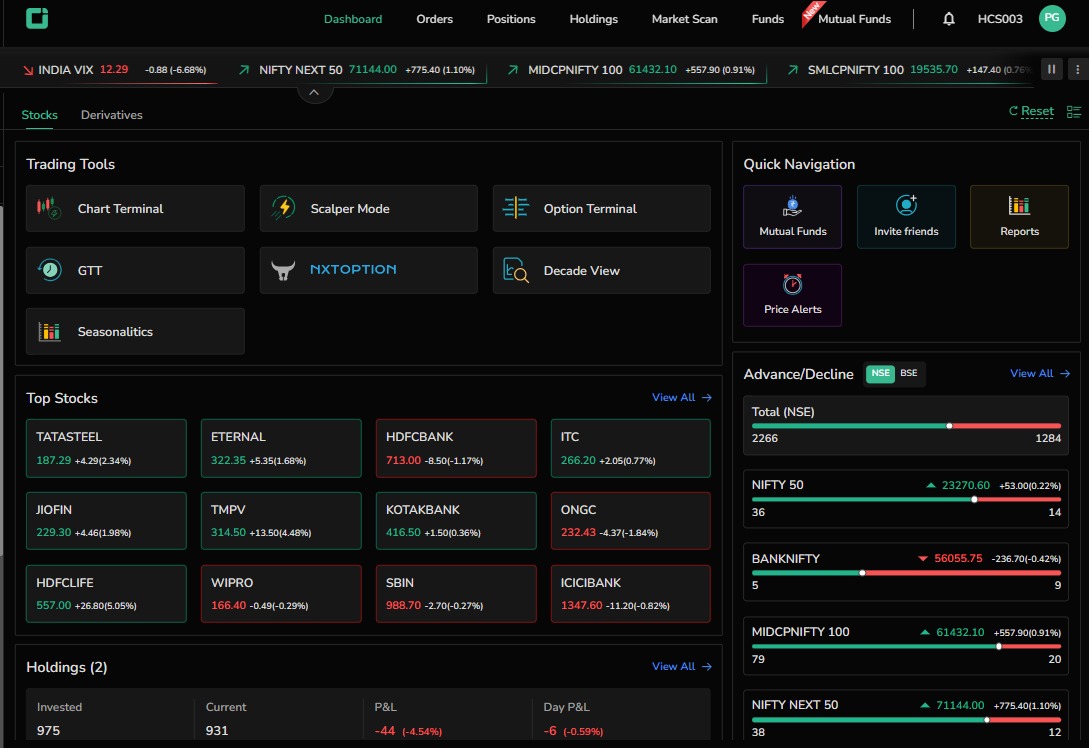Open the ONGC stock card
This screenshot has width=1089, height=748.
pos(631,521)
